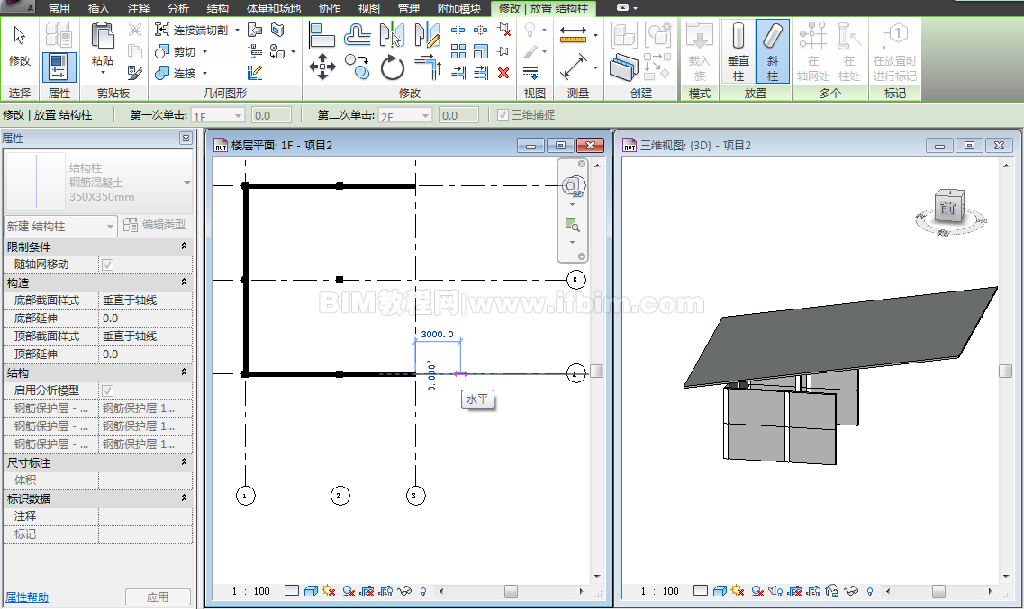
Task: Switch to the 视图 (View) ribbon tab
Action: (x=368, y=8)
